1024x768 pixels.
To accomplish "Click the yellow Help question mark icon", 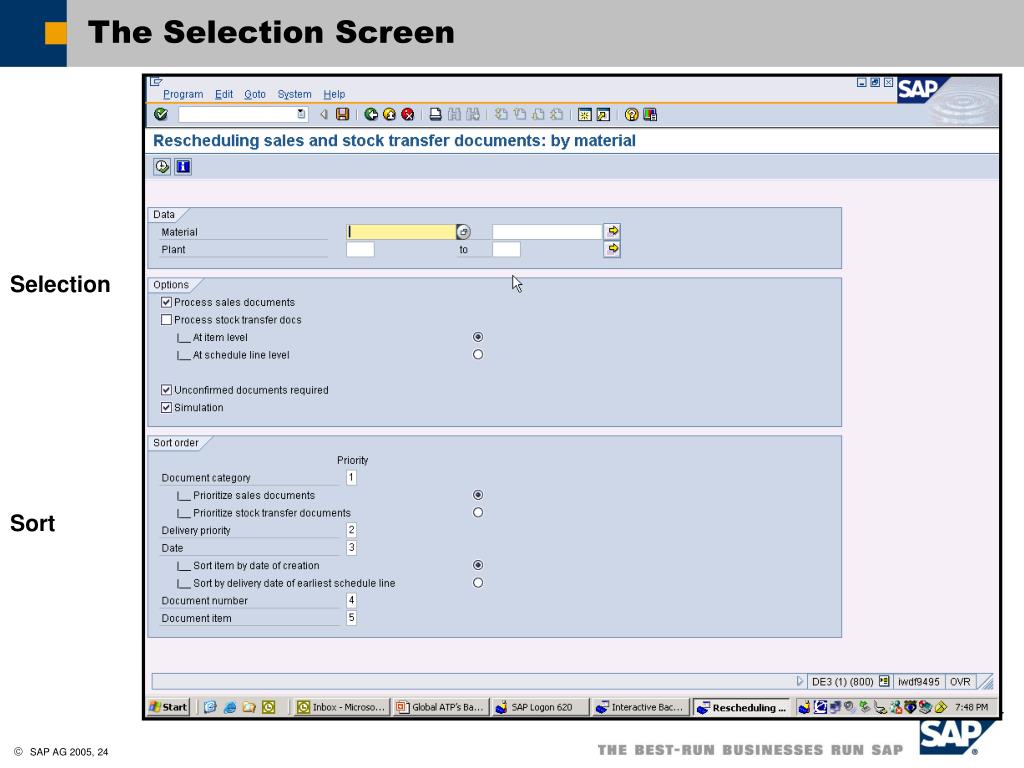I will click(x=632, y=115).
